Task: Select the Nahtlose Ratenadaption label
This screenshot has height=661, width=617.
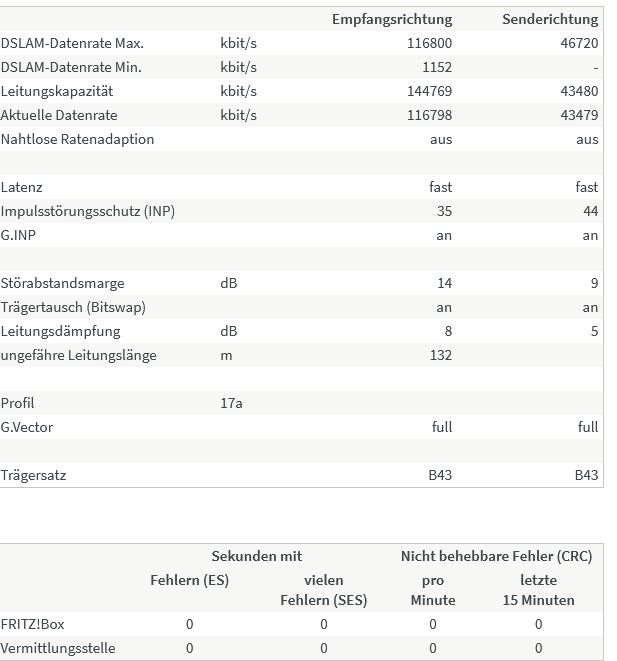Action: click(78, 139)
